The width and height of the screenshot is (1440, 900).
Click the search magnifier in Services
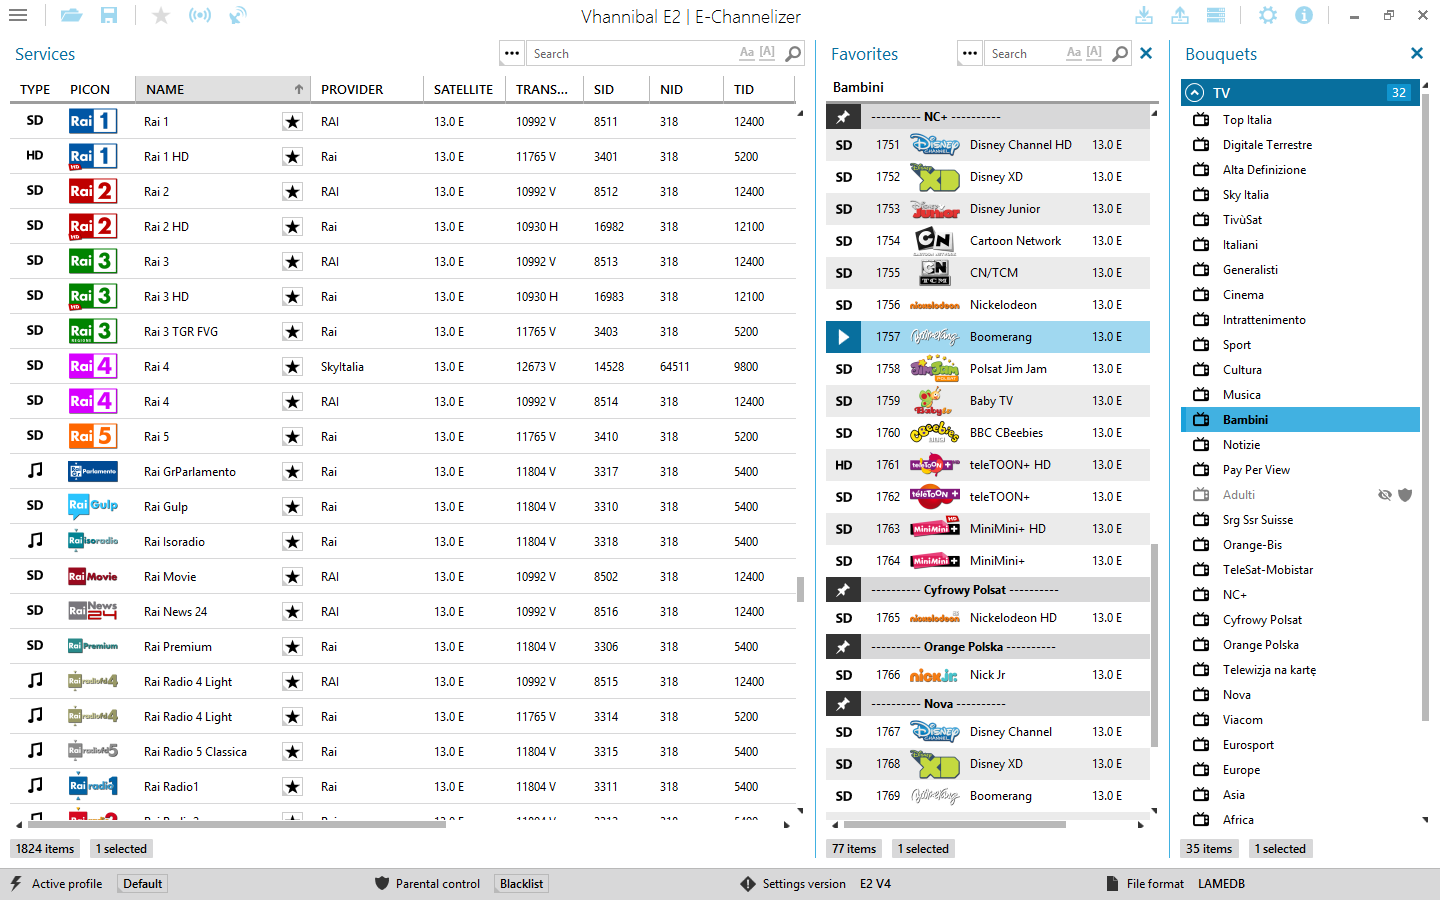(793, 54)
